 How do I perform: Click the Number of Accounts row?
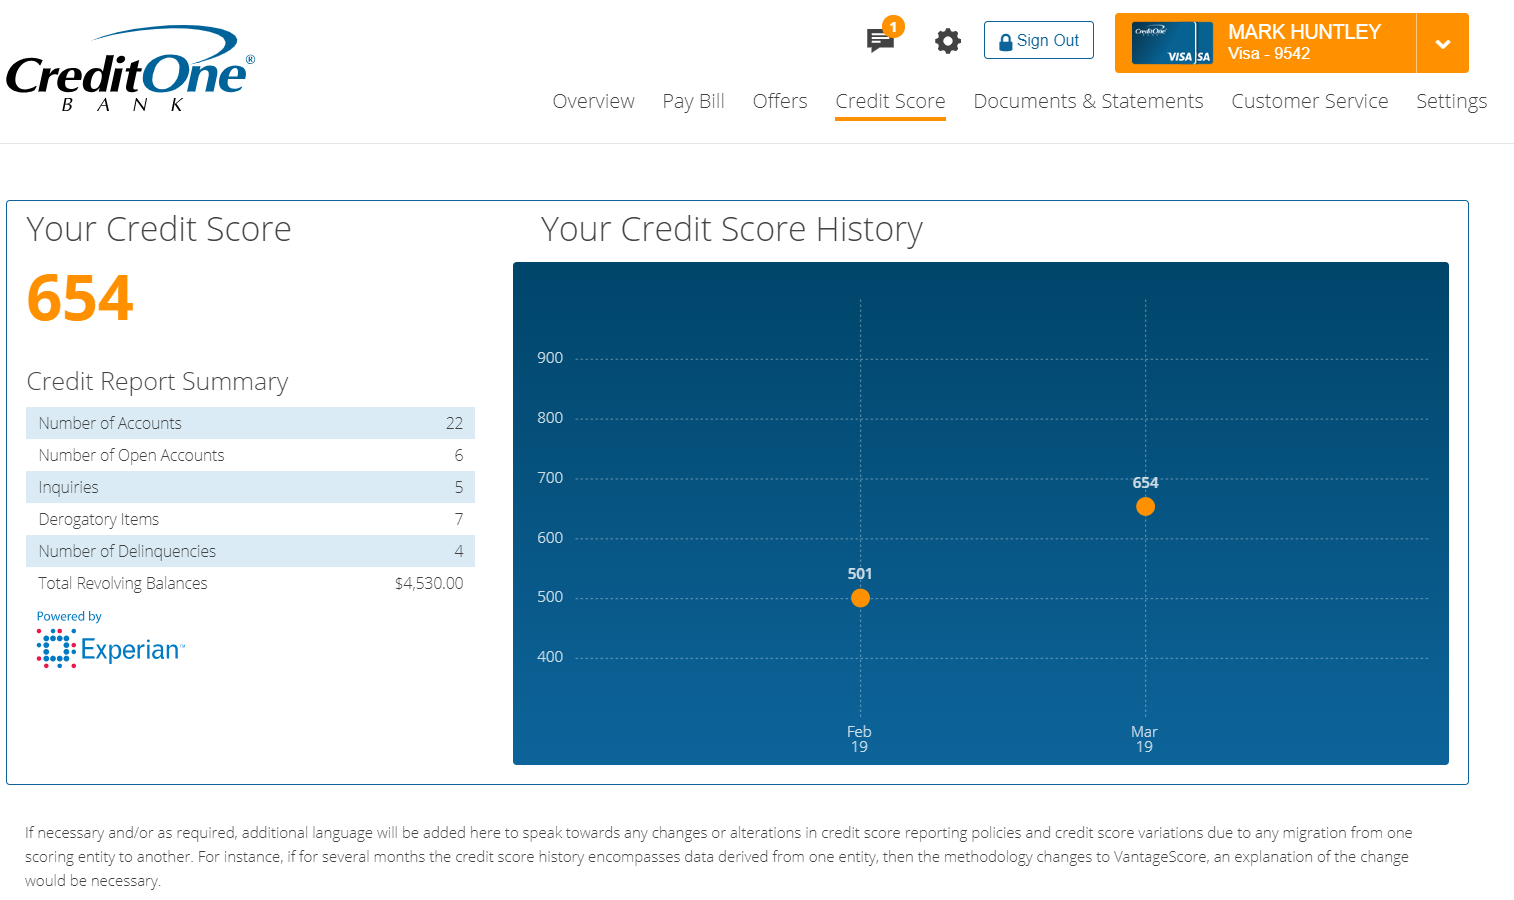[x=250, y=423]
